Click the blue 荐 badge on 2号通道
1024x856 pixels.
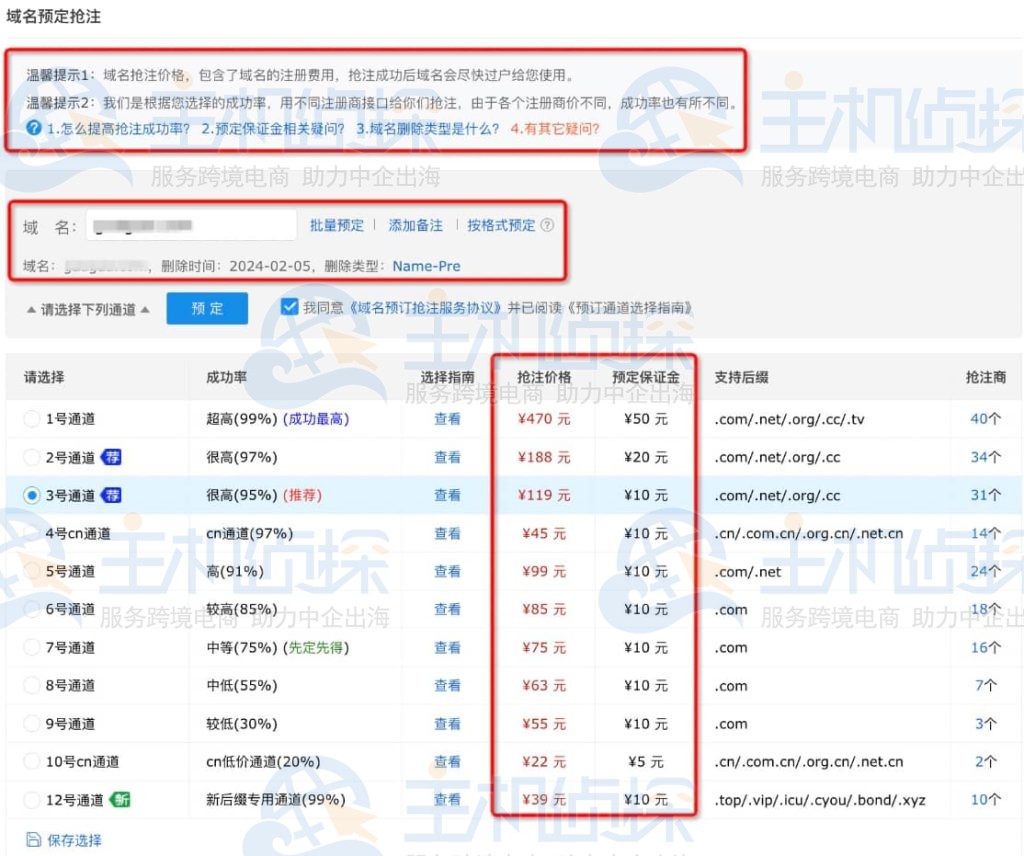[112, 457]
